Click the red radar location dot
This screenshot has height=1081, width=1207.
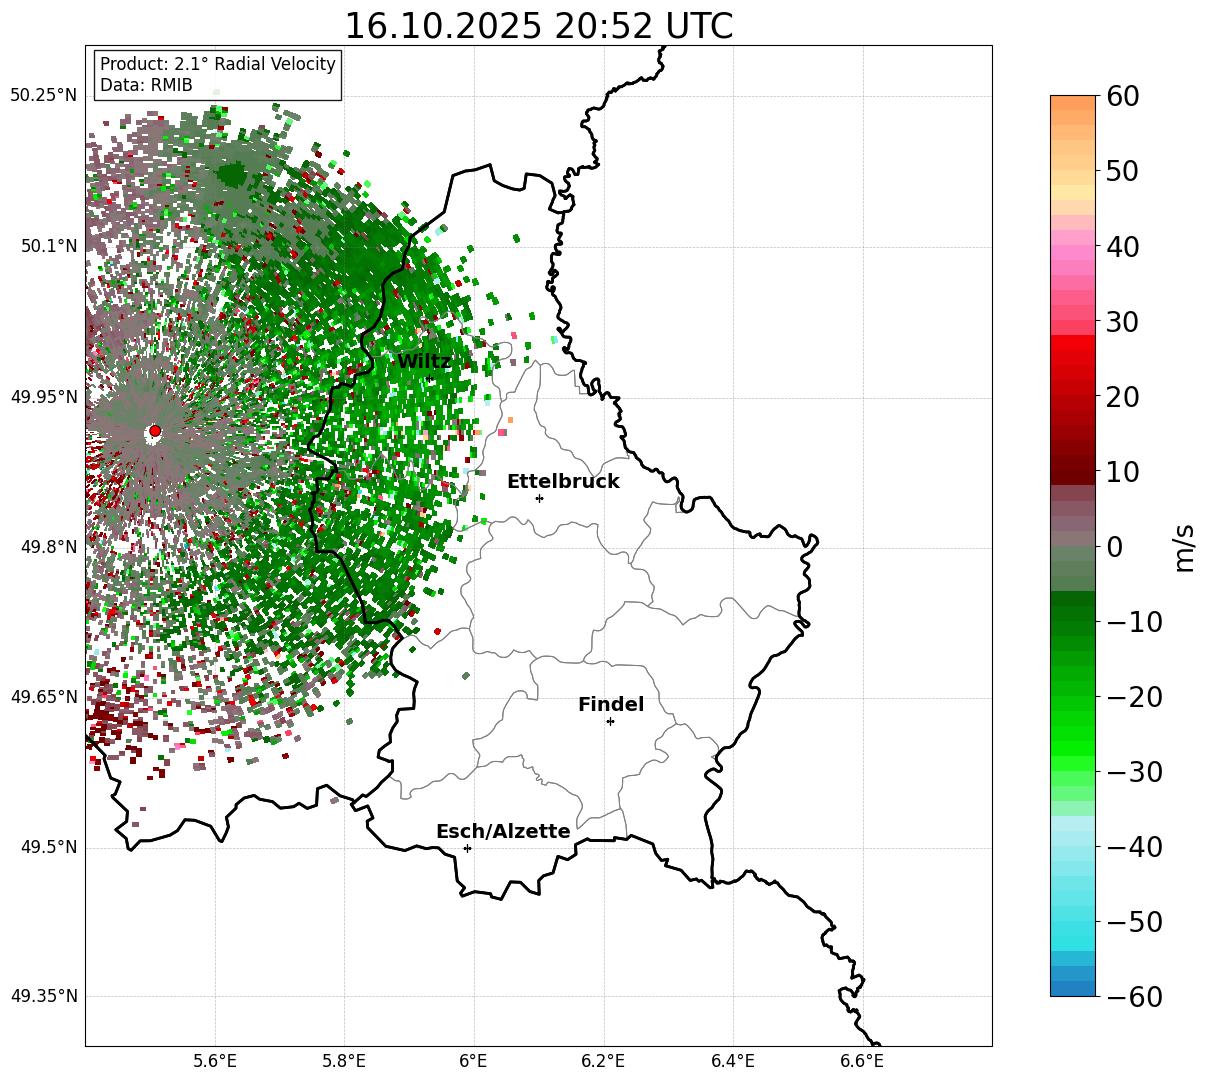click(154, 431)
